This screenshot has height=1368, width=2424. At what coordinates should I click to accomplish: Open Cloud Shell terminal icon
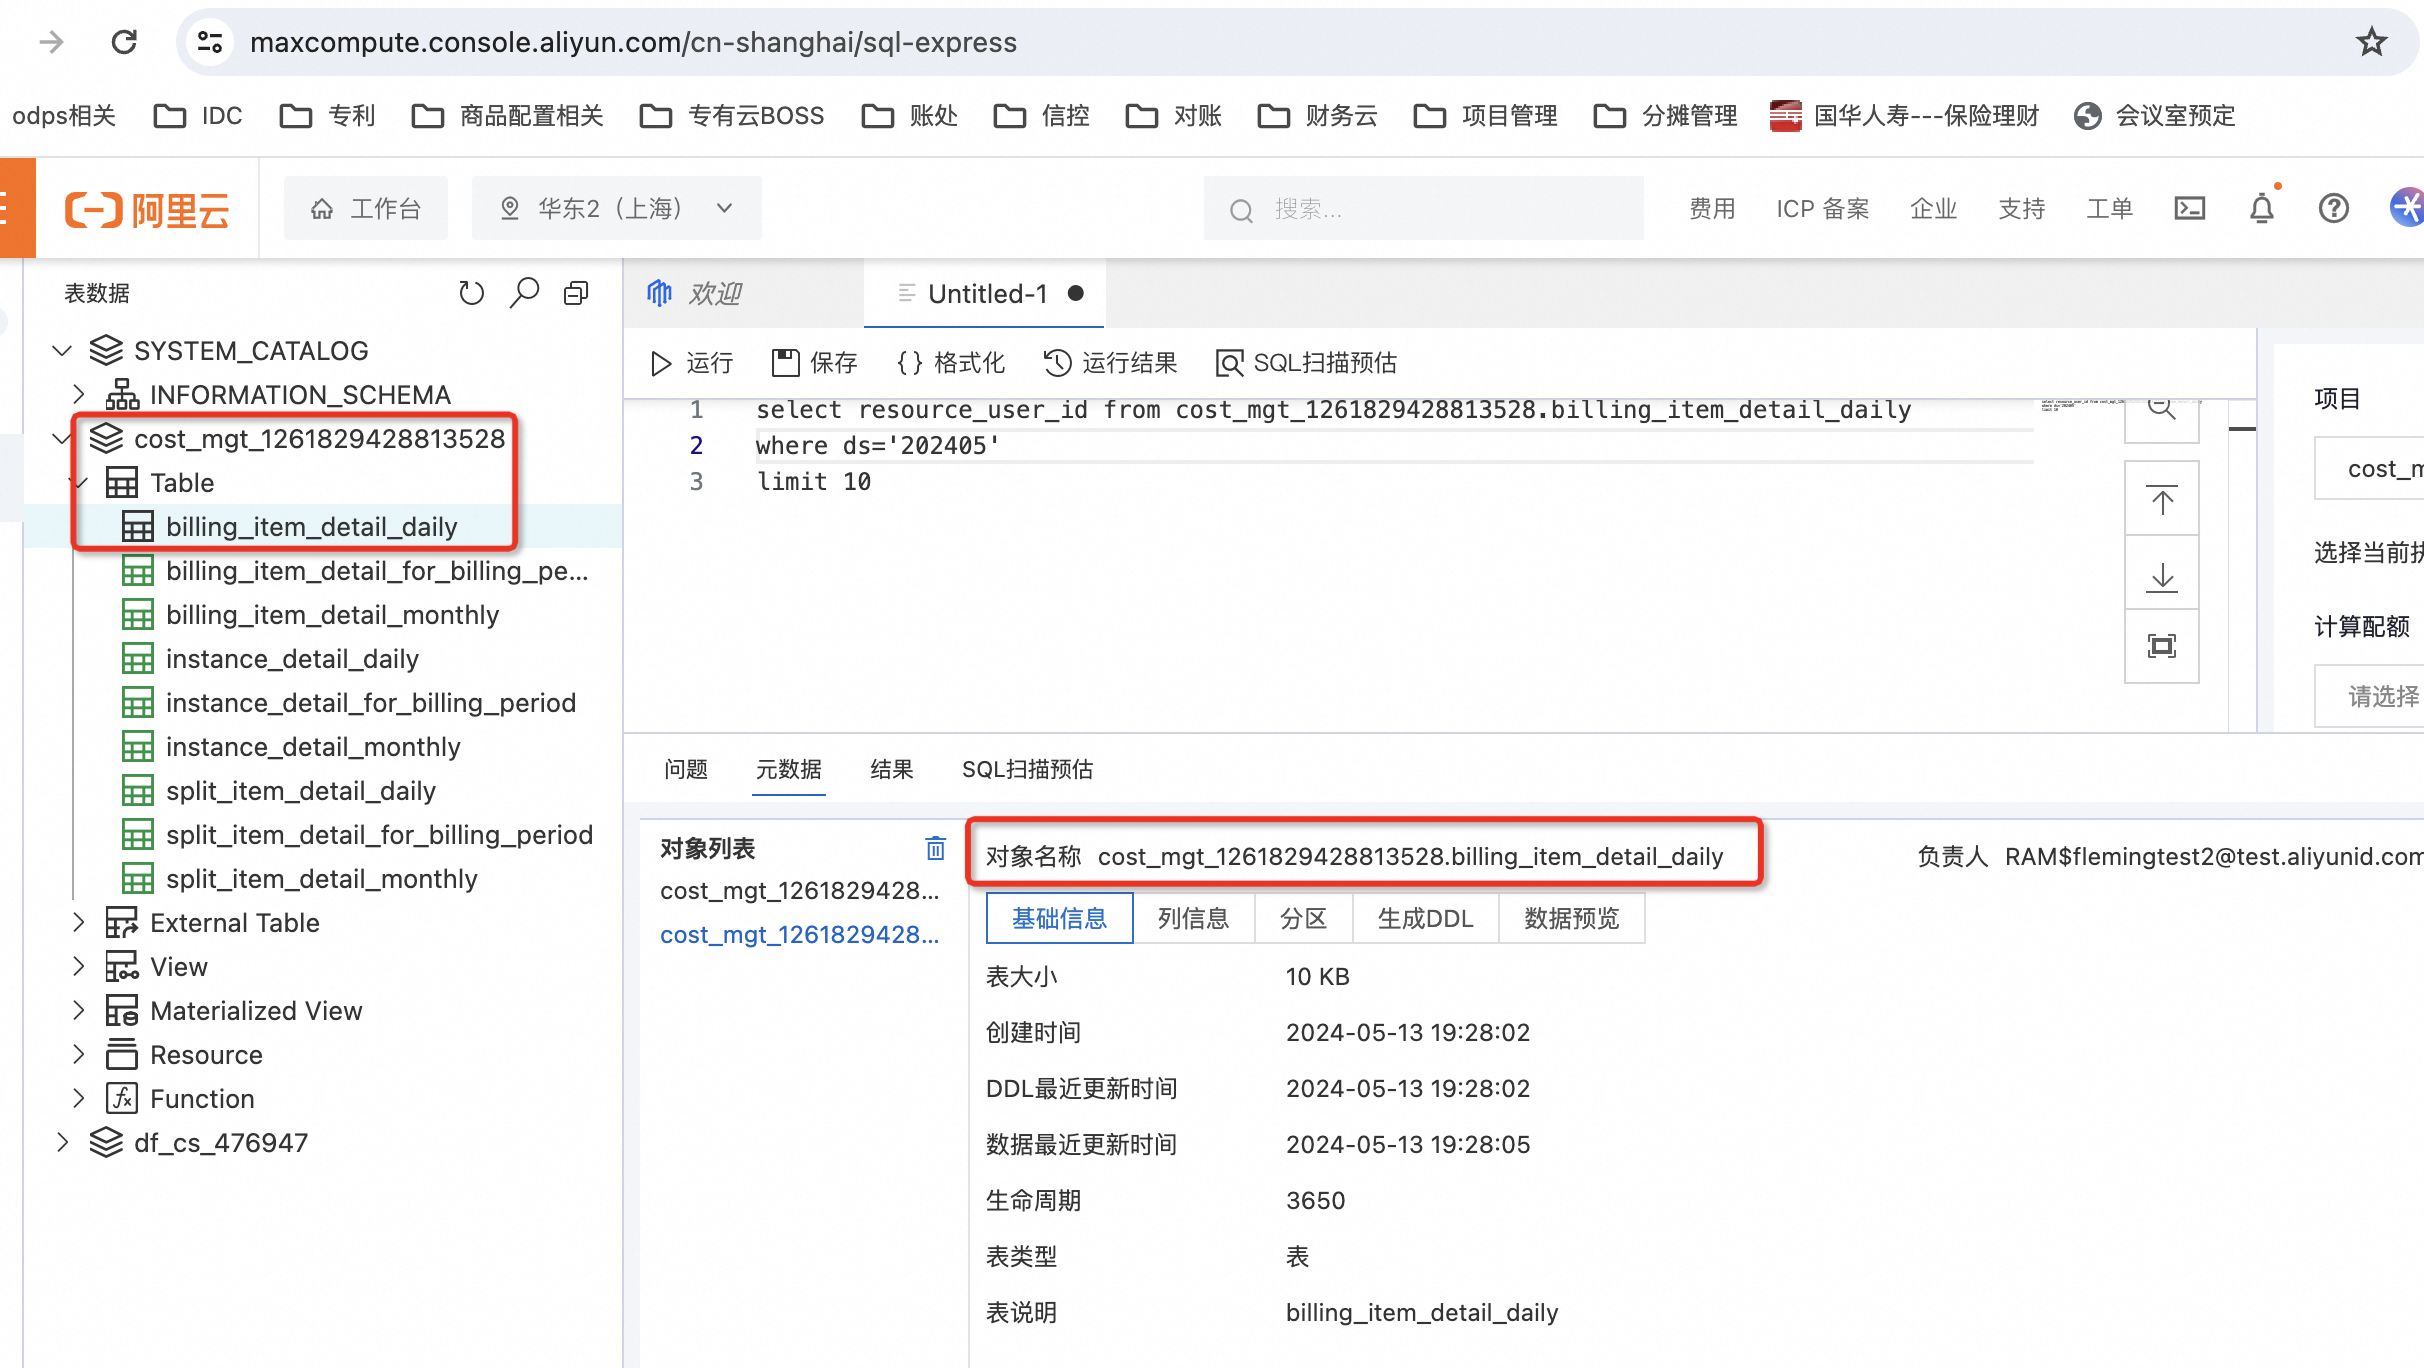click(x=2189, y=208)
